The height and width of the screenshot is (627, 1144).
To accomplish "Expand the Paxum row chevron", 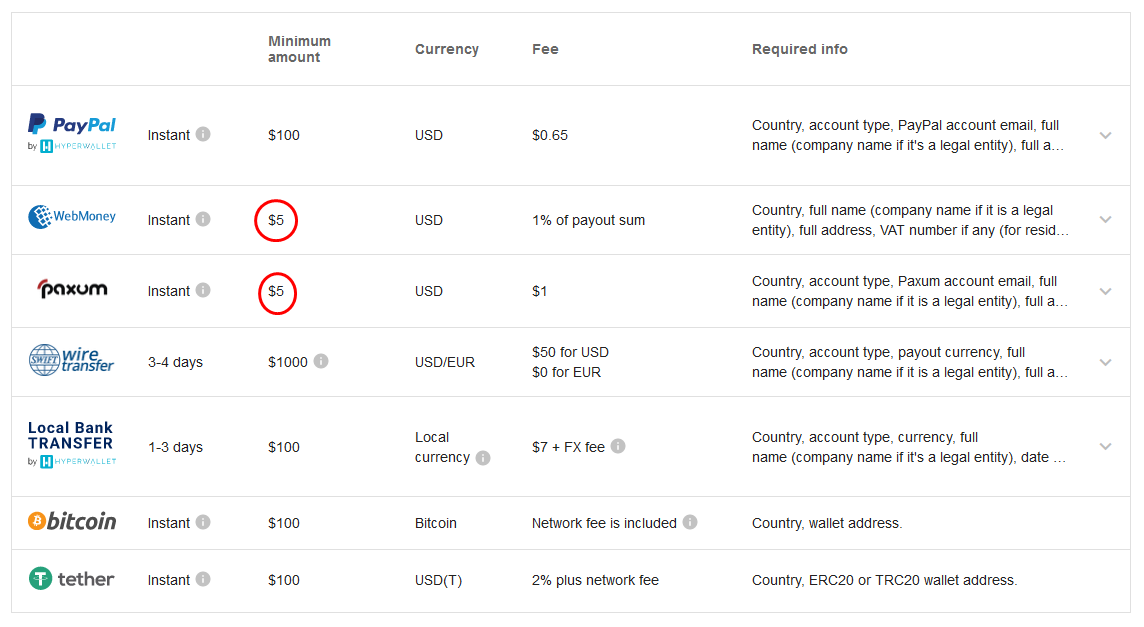I will (1105, 291).
